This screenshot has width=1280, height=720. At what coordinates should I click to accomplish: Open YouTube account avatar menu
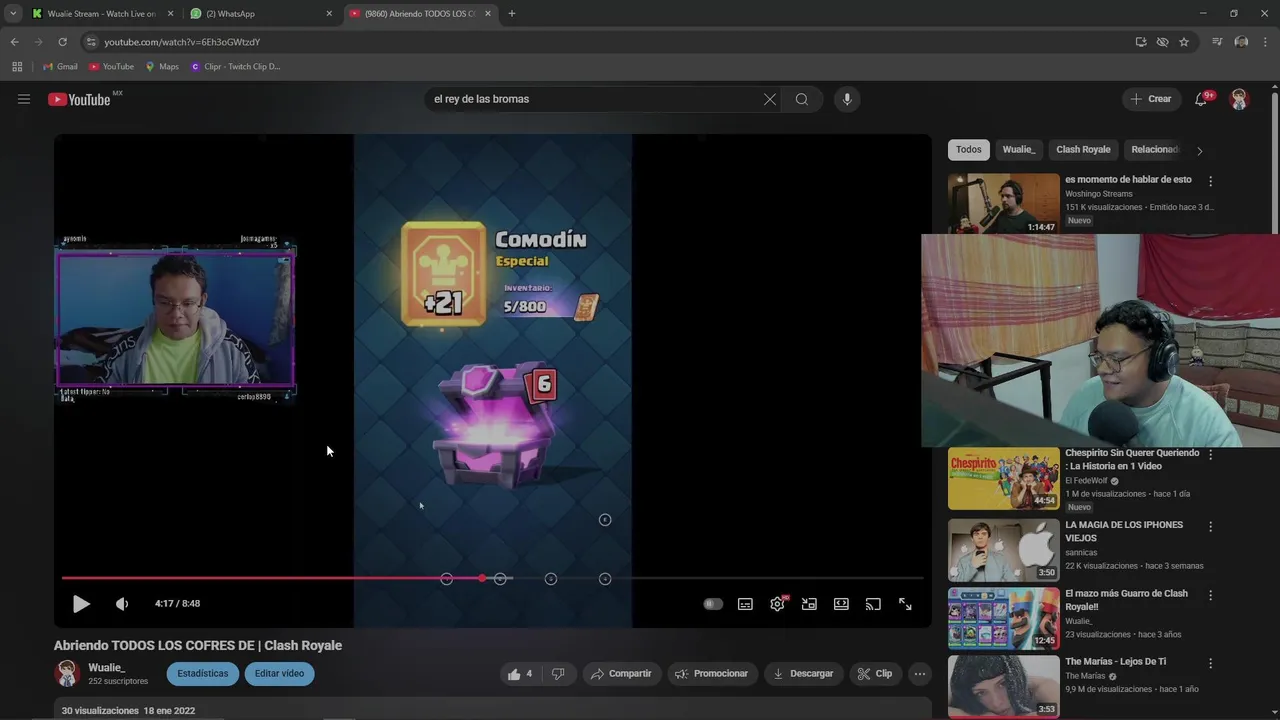coord(1239,99)
